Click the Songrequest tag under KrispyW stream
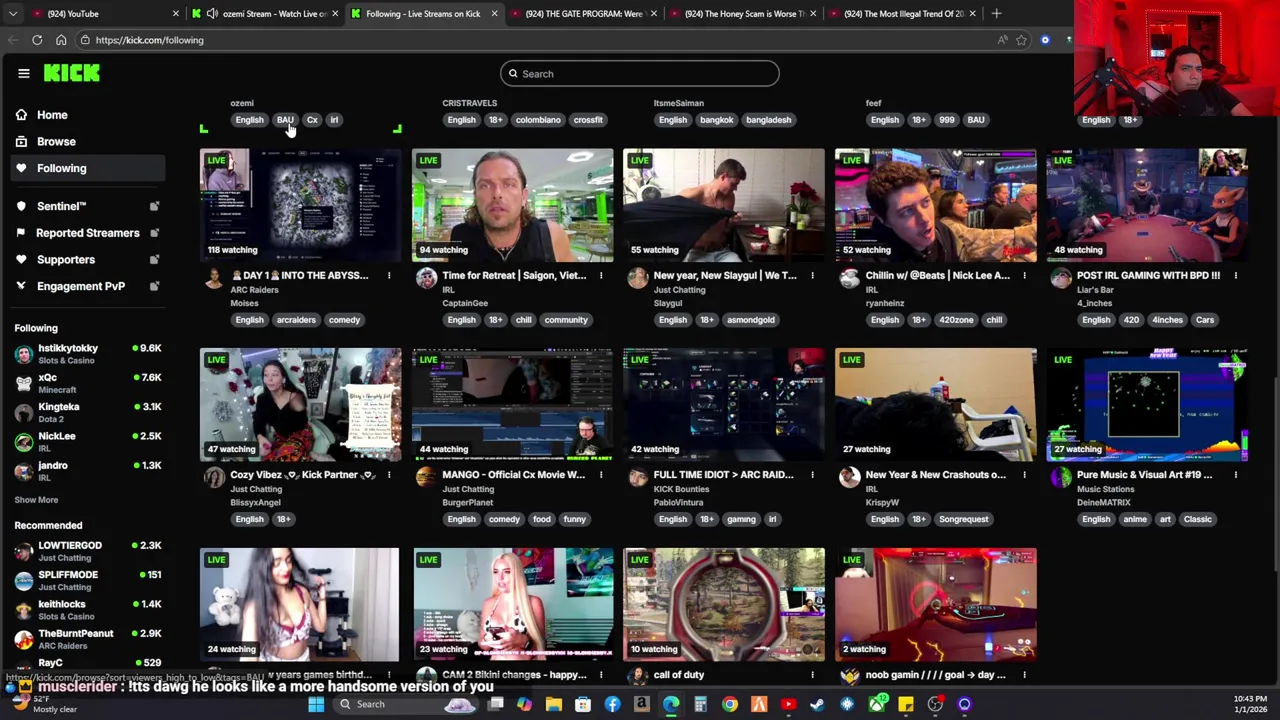Viewport: 1280px width, 720px height. 963,519
